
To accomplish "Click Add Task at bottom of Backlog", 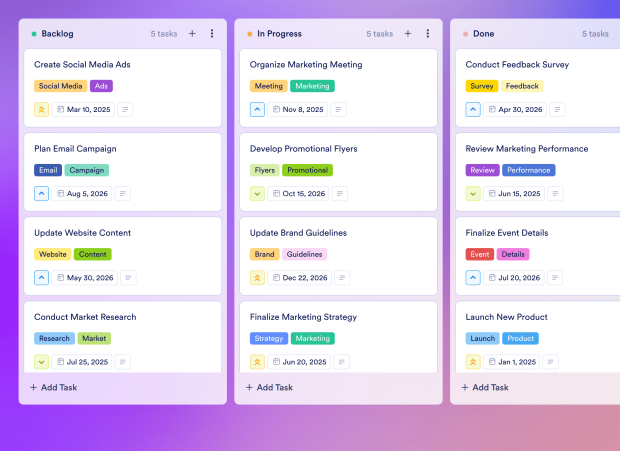I will 54,387.
